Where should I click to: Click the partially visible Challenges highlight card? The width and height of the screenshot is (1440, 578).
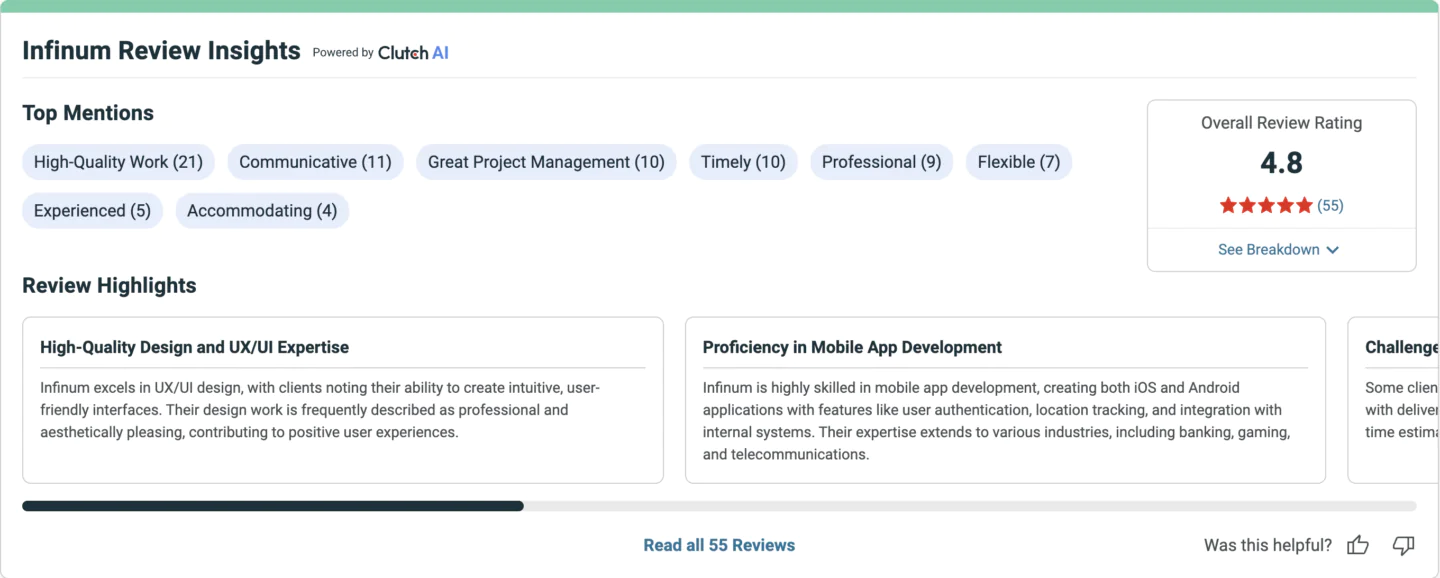(x=1394, y=400)
